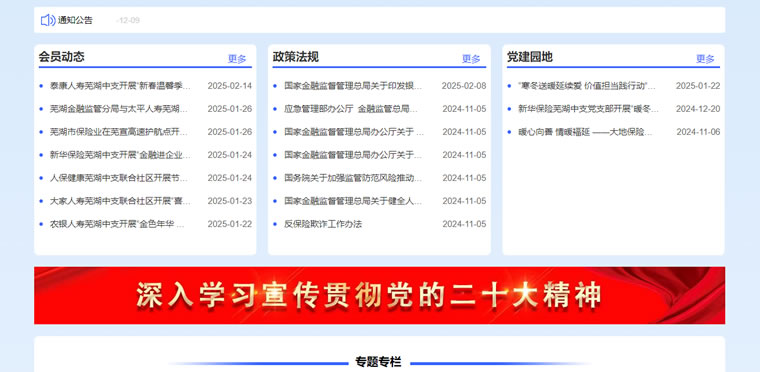
Task: Open 更多 link in 政策法规 section
Action: coord(471,59)
